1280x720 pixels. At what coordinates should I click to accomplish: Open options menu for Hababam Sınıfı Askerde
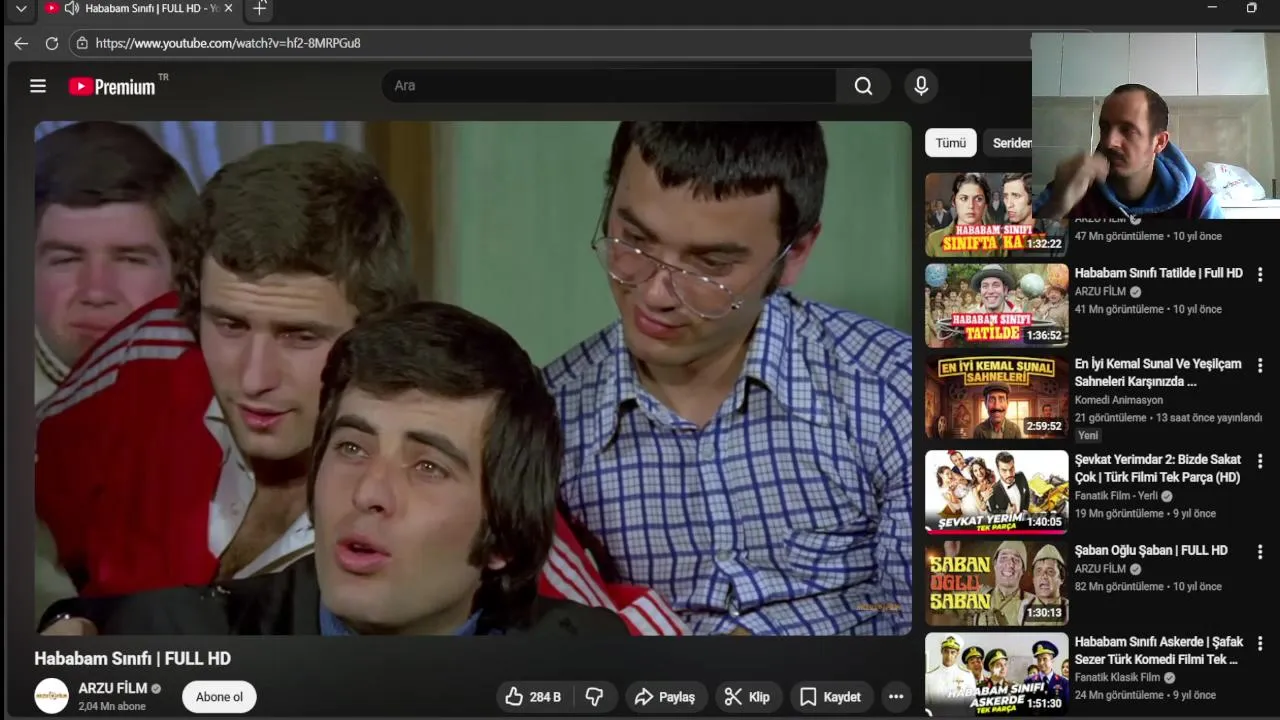coord(1260,643)
